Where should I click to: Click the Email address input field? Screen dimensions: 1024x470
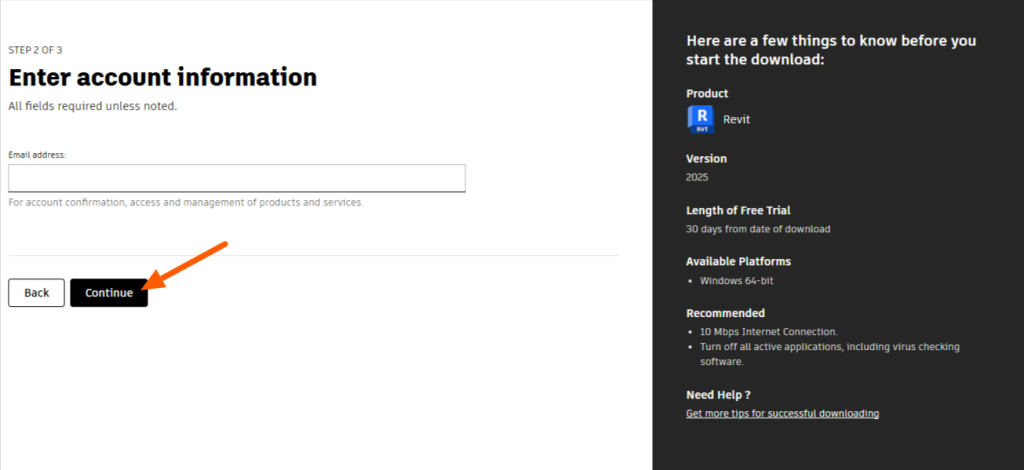236,178
